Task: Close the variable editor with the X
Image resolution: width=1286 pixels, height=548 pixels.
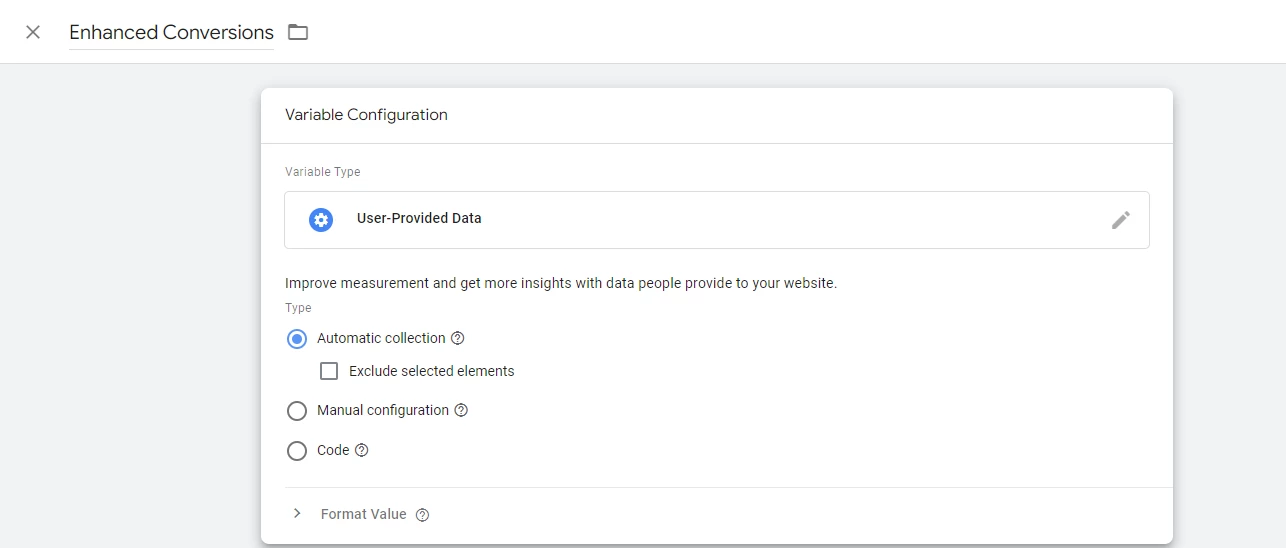Action: tap(33, 32)
